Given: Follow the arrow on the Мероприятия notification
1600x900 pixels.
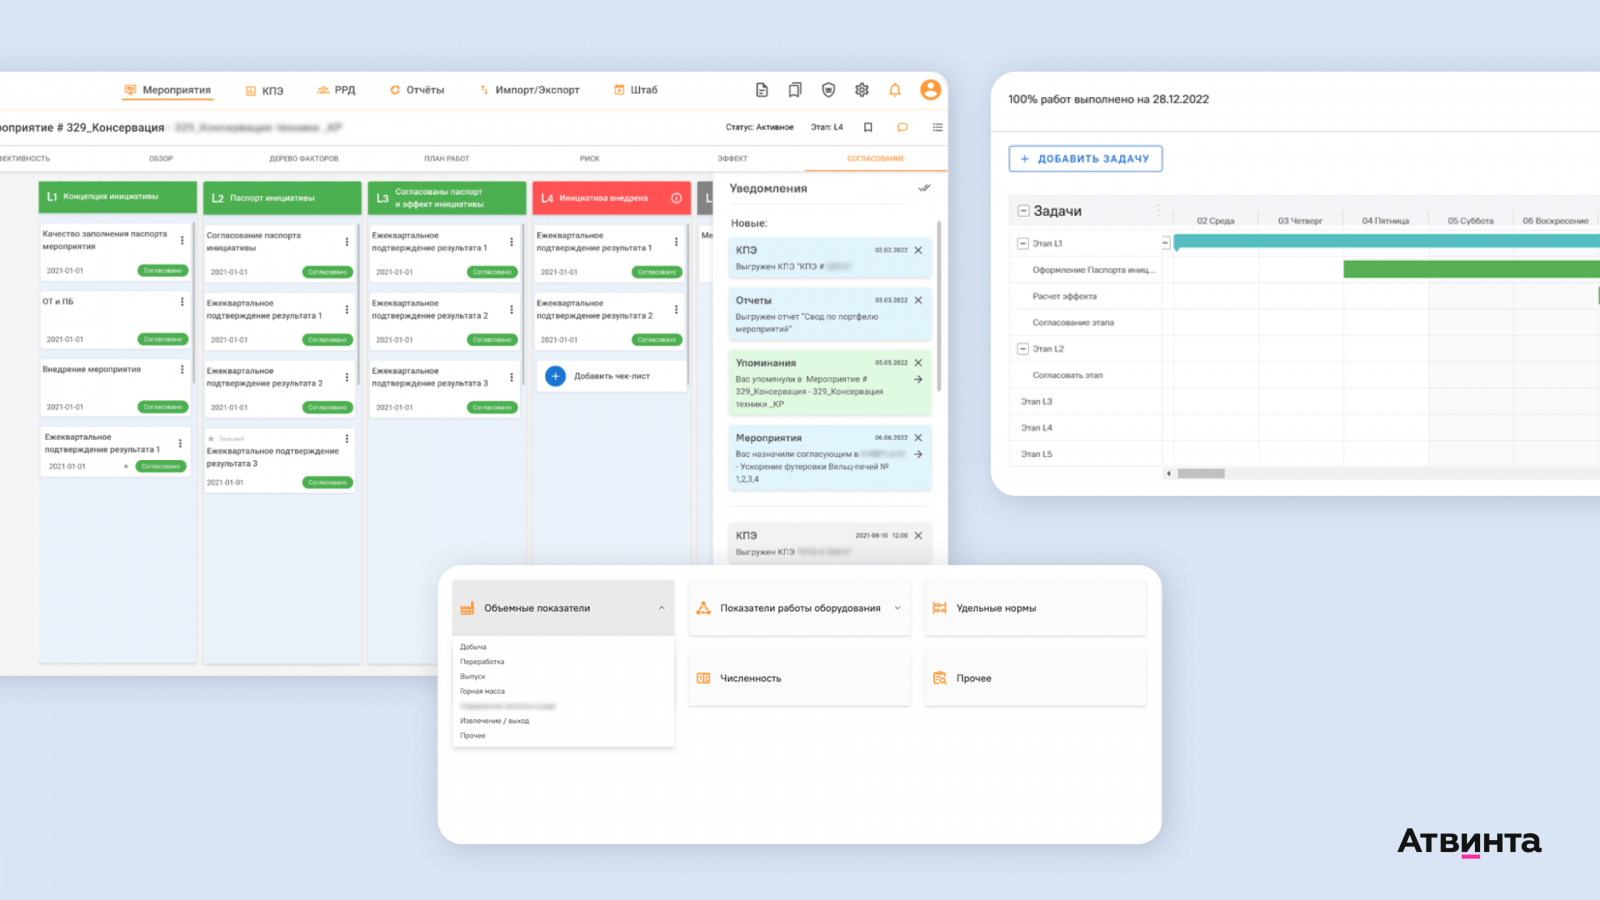Looking at the screenshot, I should pos(919,454).
